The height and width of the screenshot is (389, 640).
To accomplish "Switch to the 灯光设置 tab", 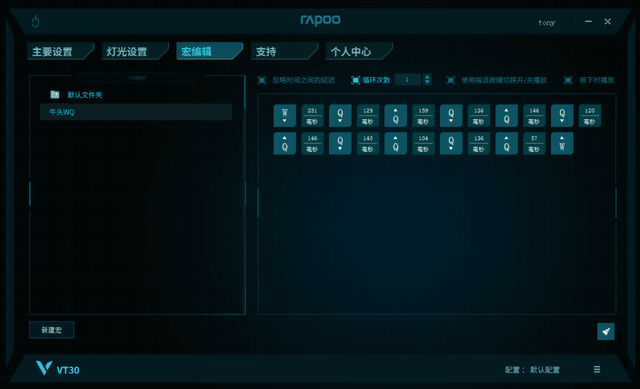I will coord(135,51).
